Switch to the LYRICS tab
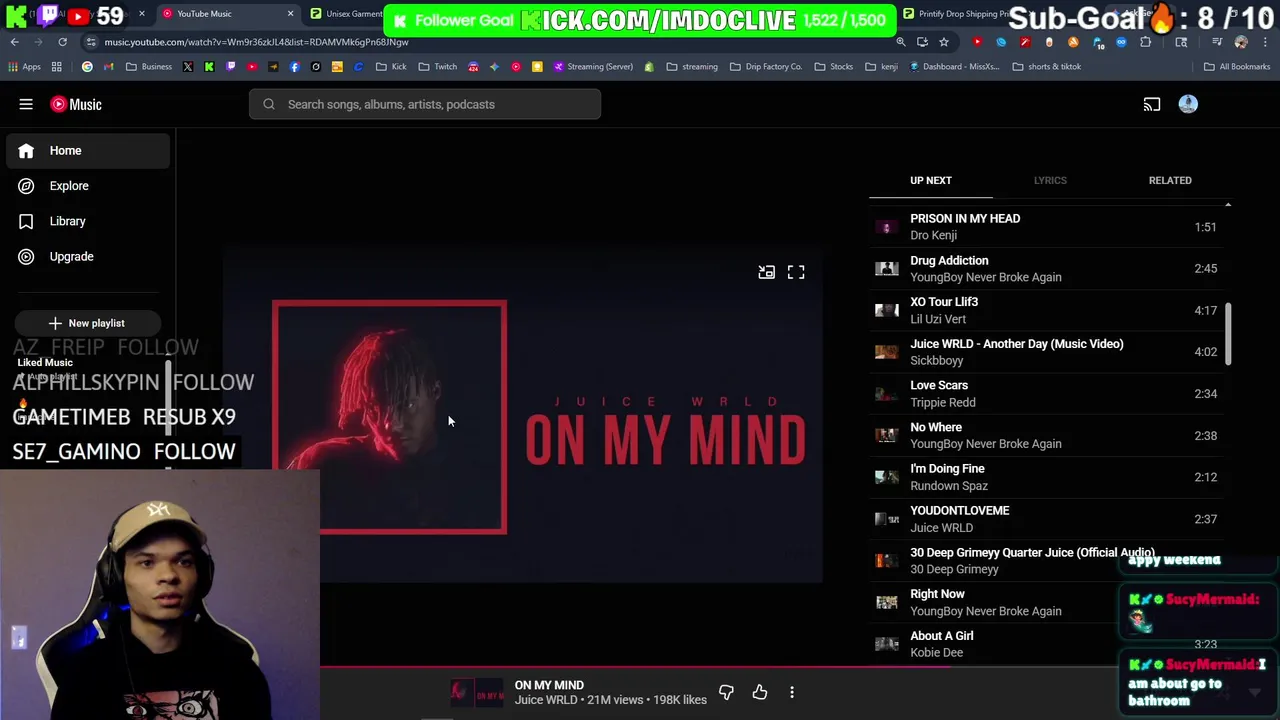 [1050, 180]
